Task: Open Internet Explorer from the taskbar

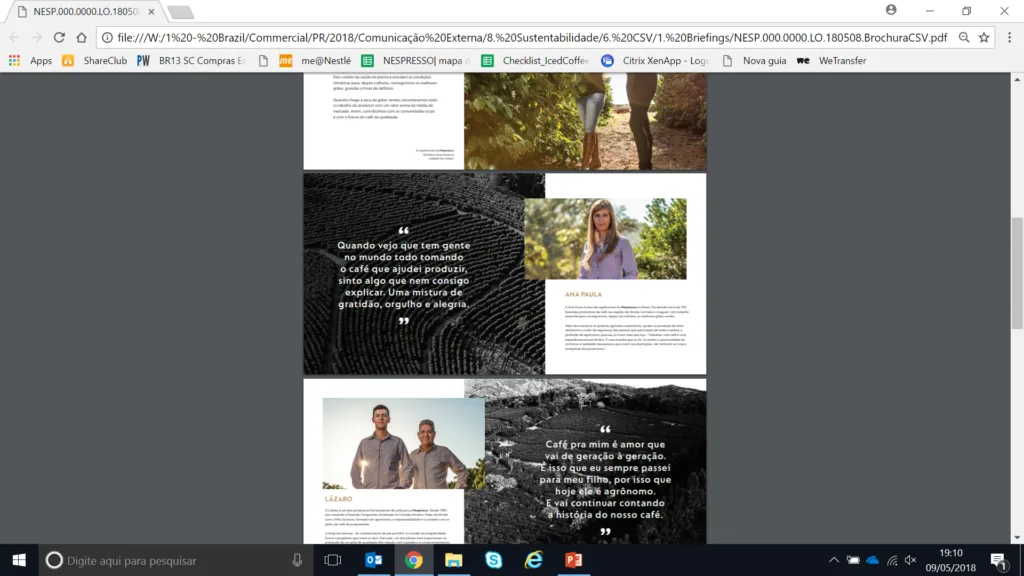Action: point(534,560)
